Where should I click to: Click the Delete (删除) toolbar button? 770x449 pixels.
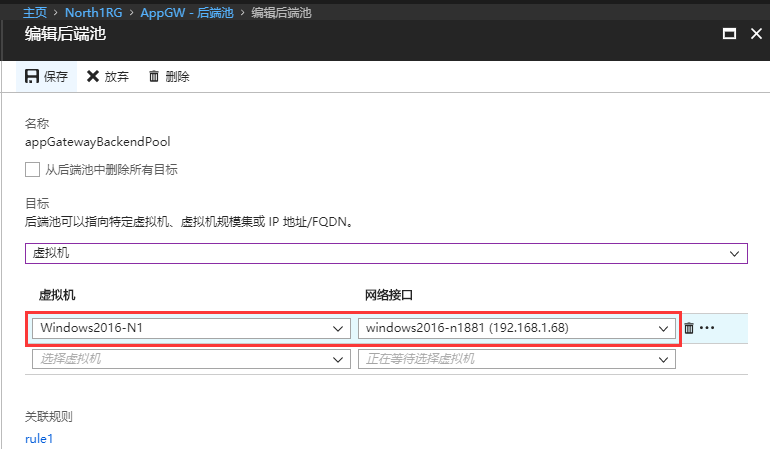tap(168, 77)
